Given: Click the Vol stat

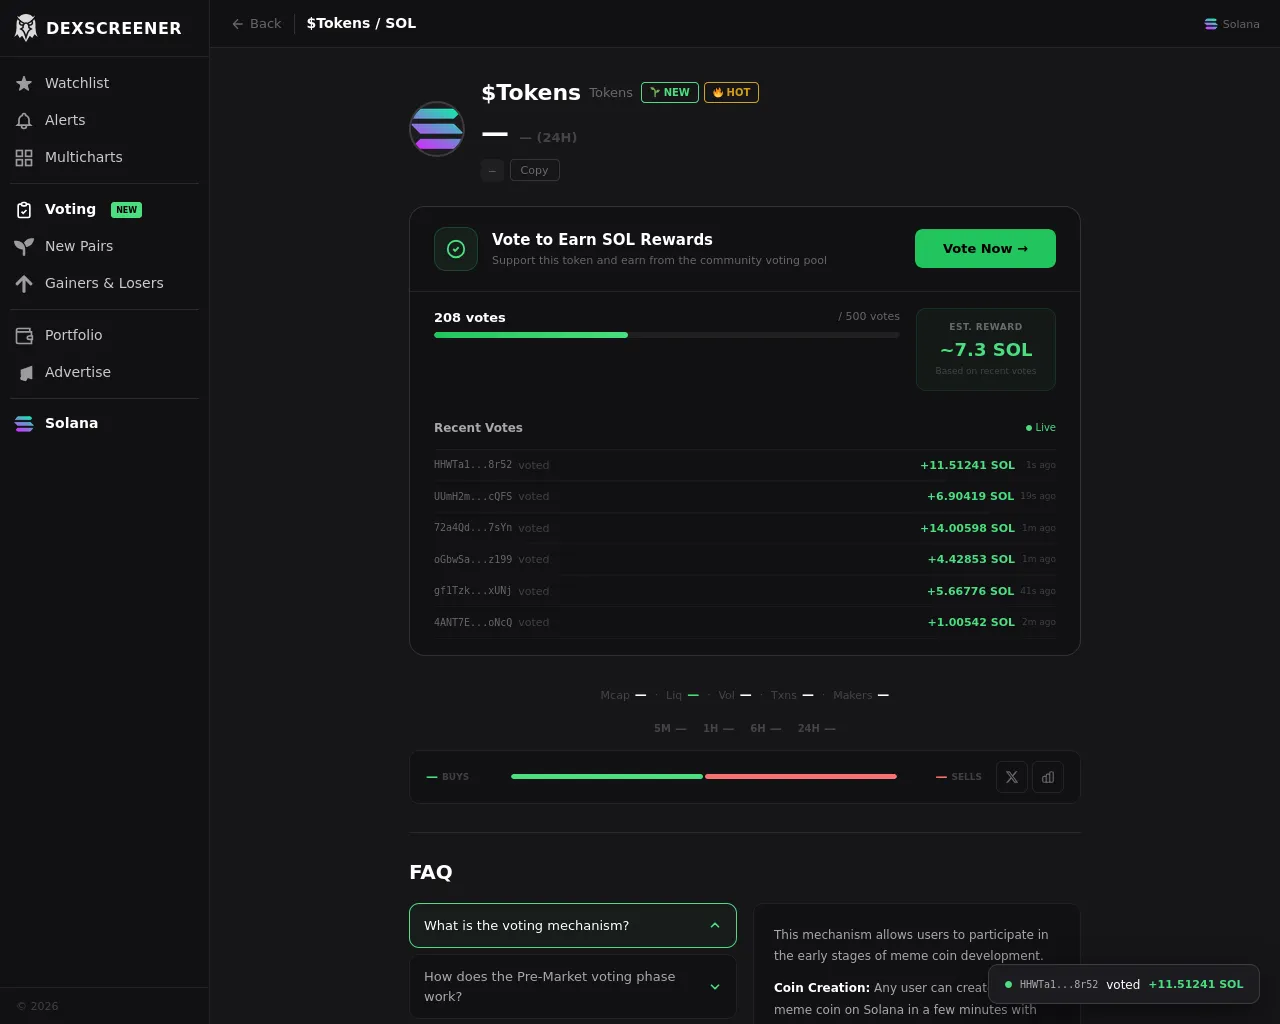Looking at the screenshot, I should click(x=735, y=695).
